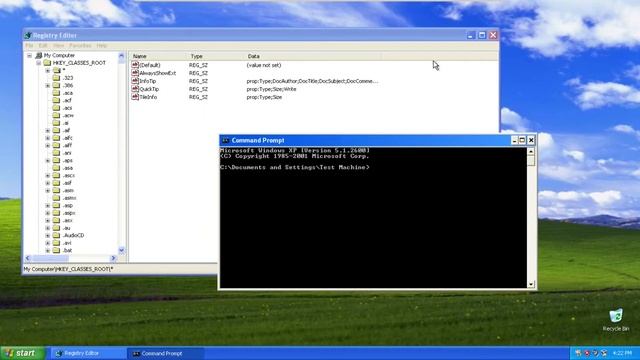The height and width of the screenshot is (360, 640).
Task: Click the .ani key folder icon
Action: point(56,153)
